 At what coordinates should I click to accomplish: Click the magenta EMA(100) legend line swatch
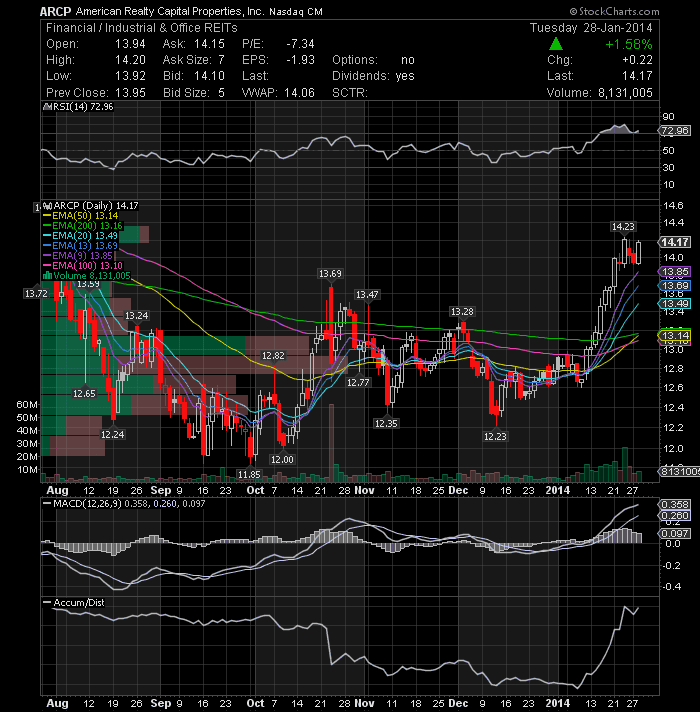pos(47,266)
